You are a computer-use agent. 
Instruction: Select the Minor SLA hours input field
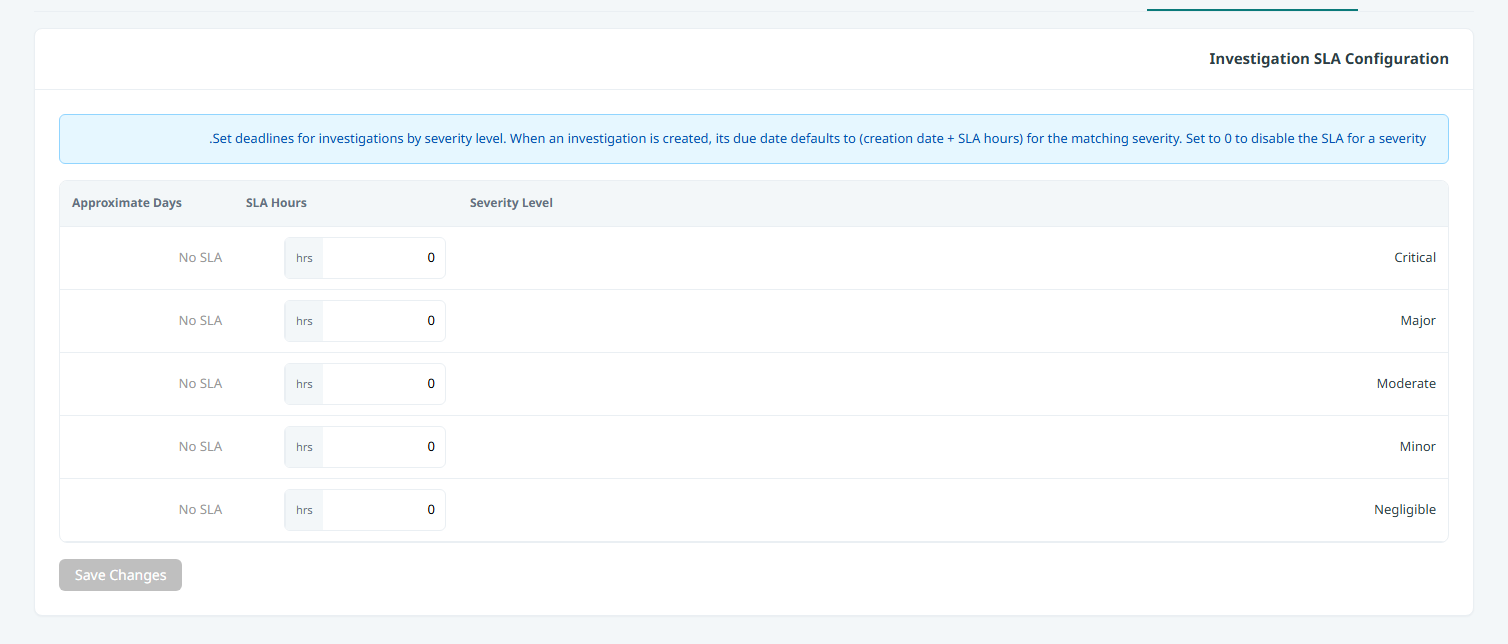(384, 447)
